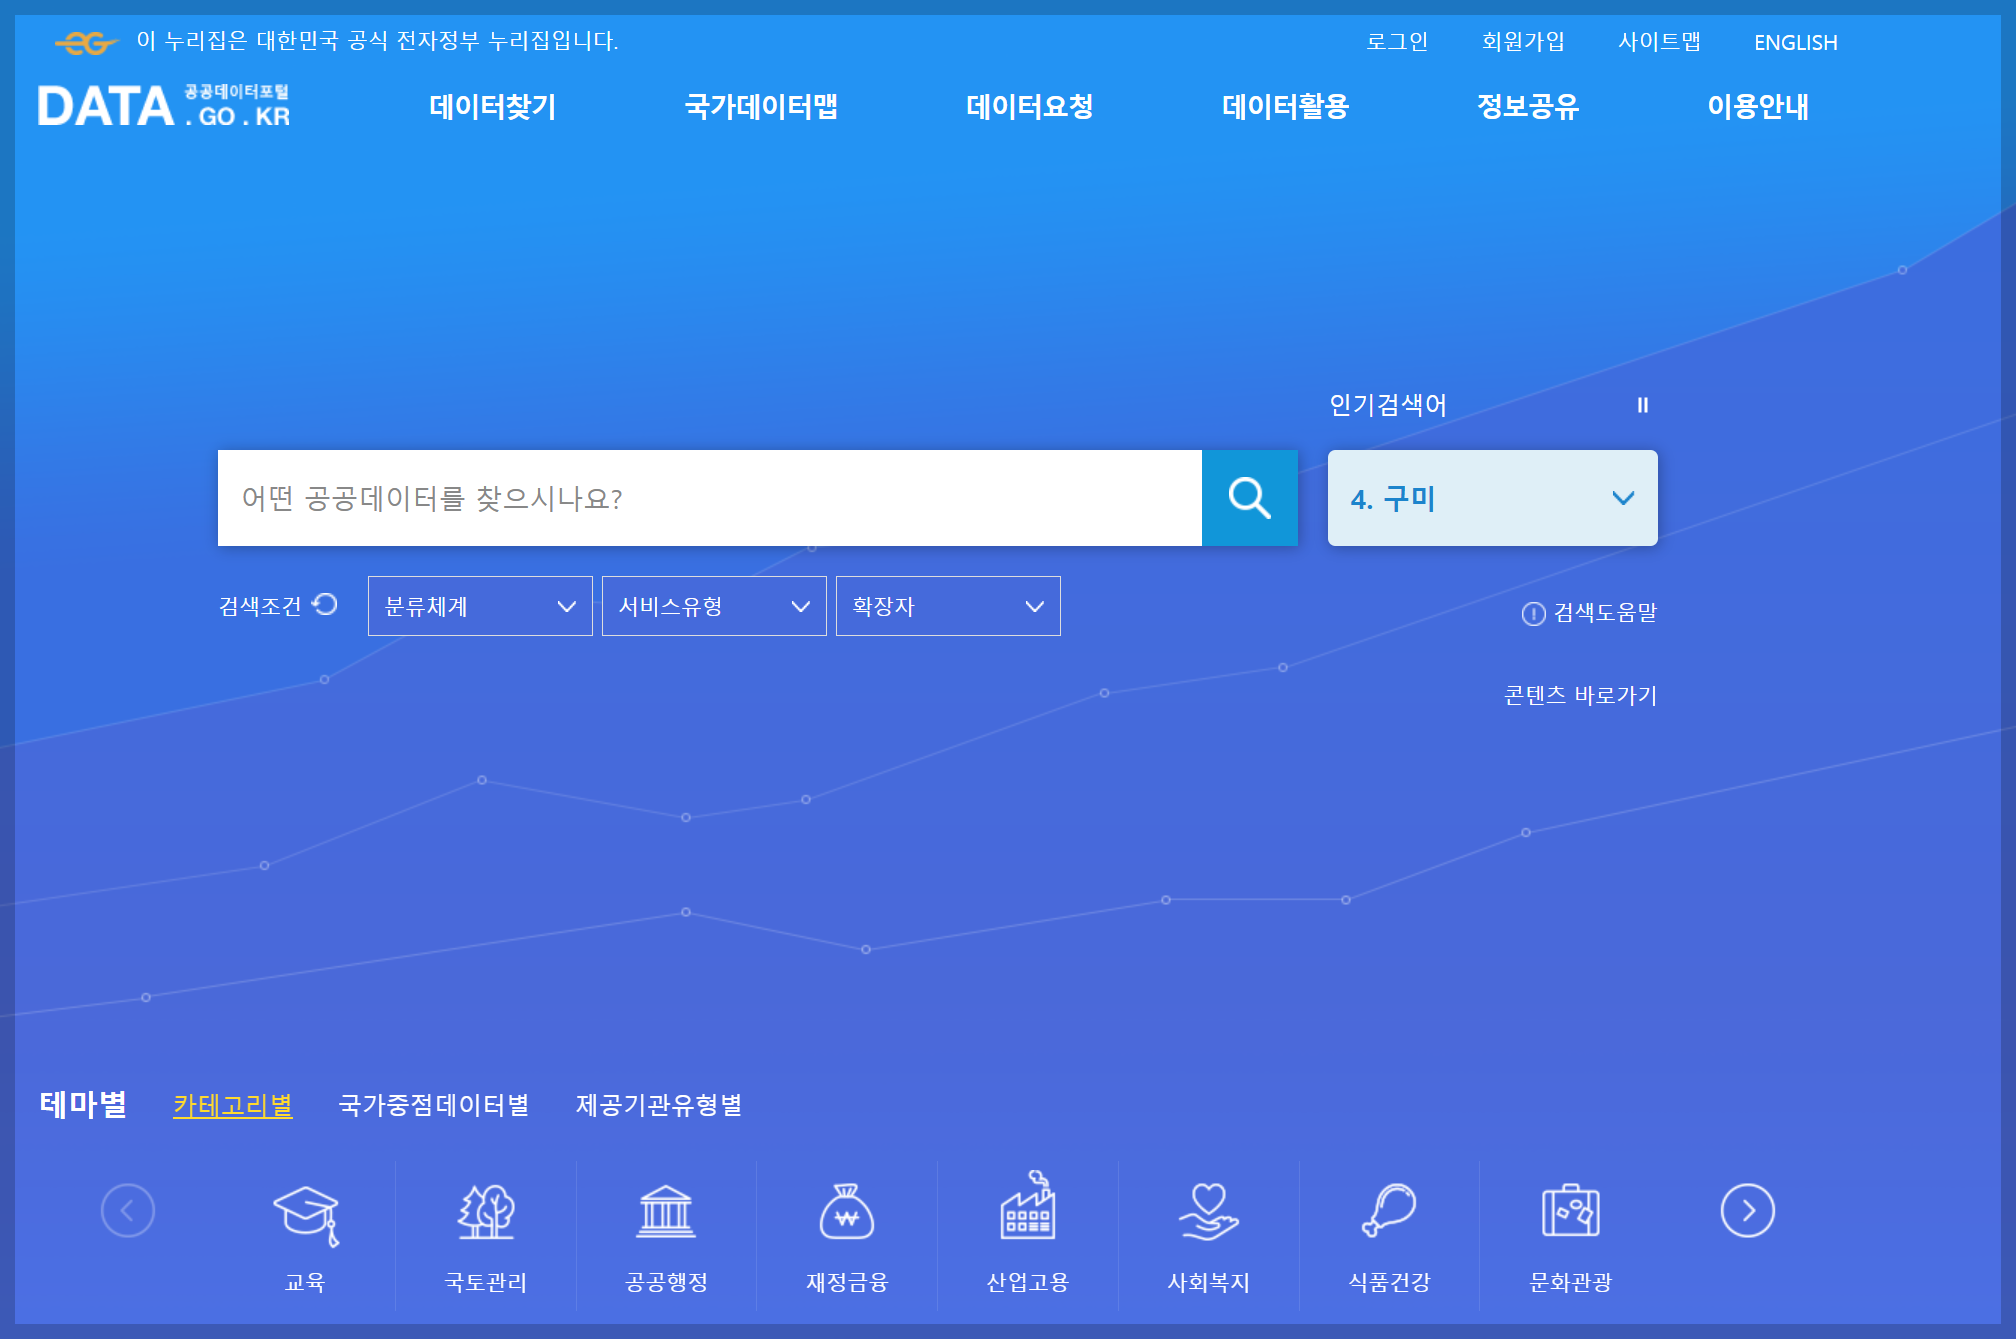Screen dimensions: 2016x1339
Task: Click the 교육 category label
Action: click(306, 1282)
